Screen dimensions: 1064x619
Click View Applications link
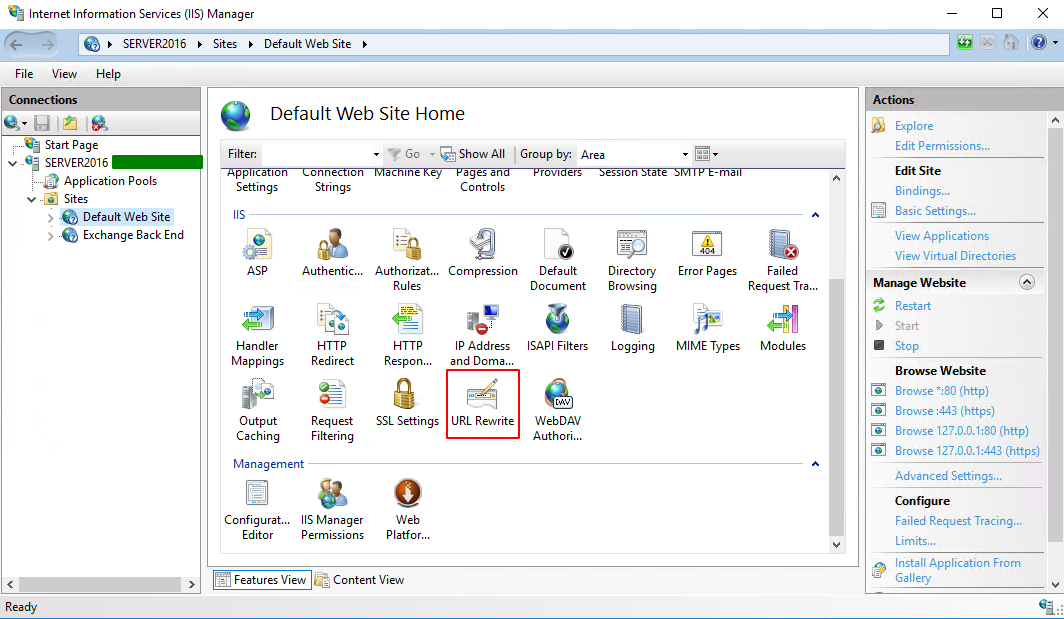click(x=941, y=236)
